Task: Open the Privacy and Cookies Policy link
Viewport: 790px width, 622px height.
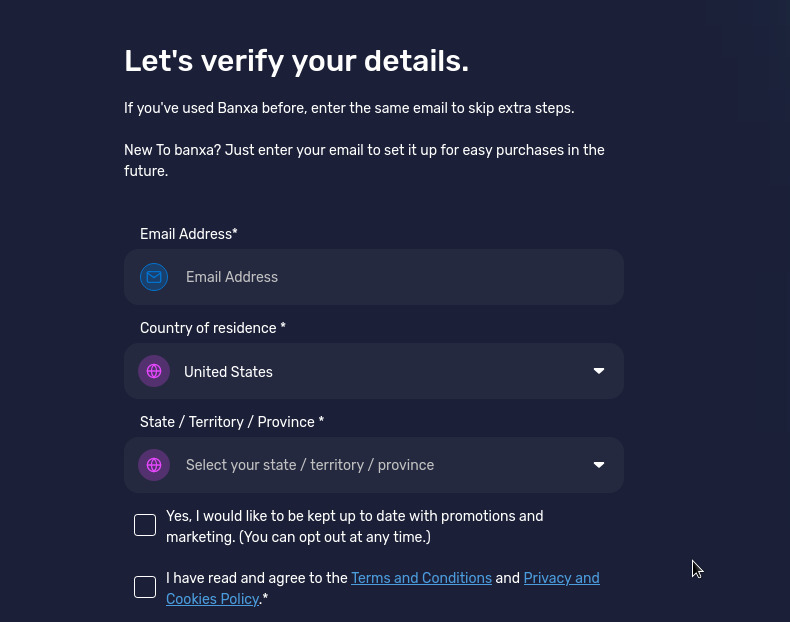Action: (561, 578)
